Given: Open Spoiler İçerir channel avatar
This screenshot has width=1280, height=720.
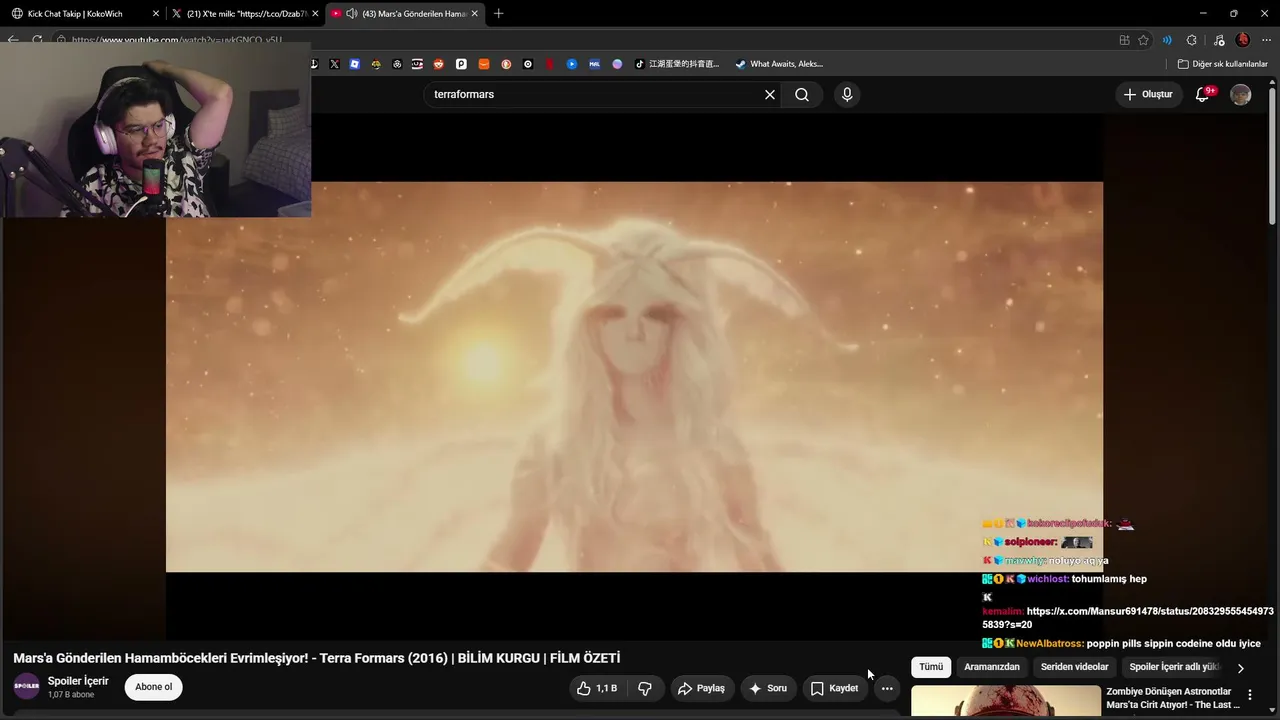Looking at the screenshot, I should pyautogui.click(x=27, y=687).
